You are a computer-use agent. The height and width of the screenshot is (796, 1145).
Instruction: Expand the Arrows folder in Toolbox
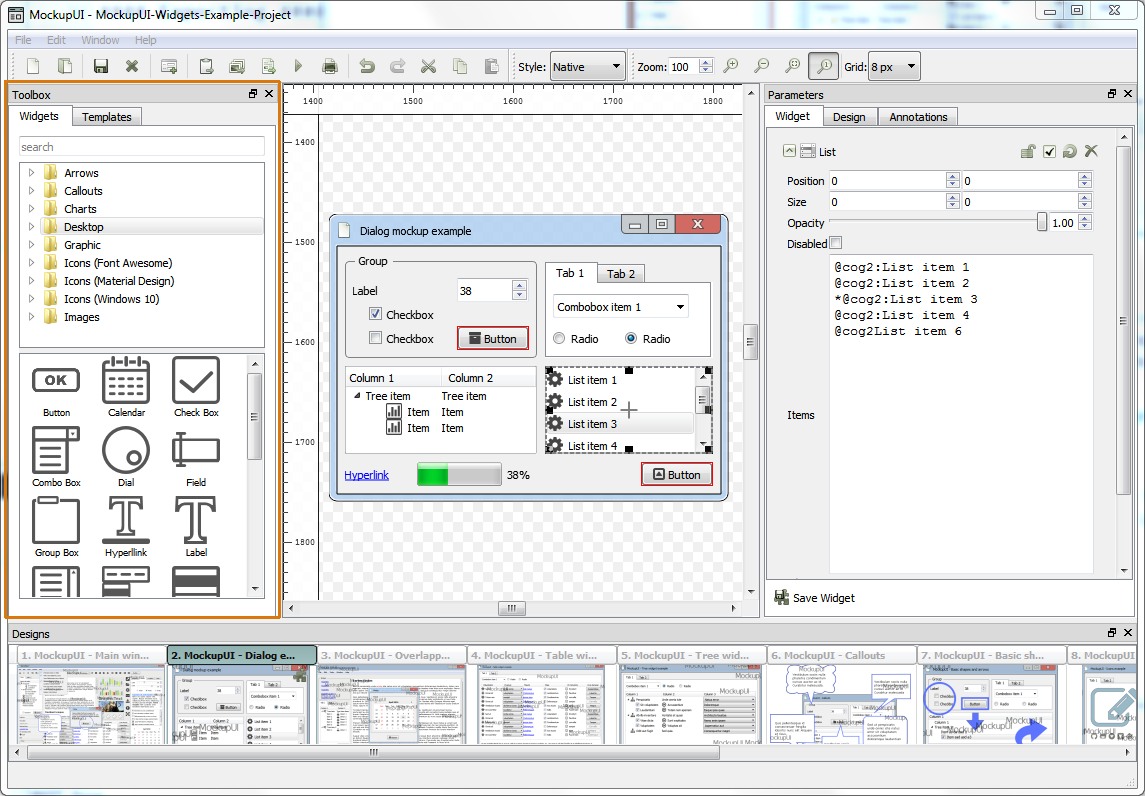click(x=31, y=173)
